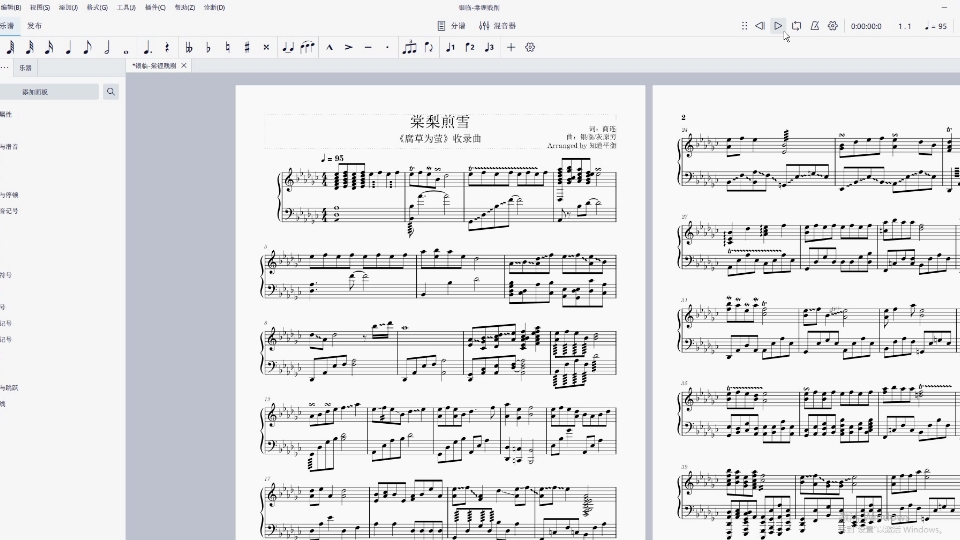
Task: Toggle rest input
Action: coord(167,47)
